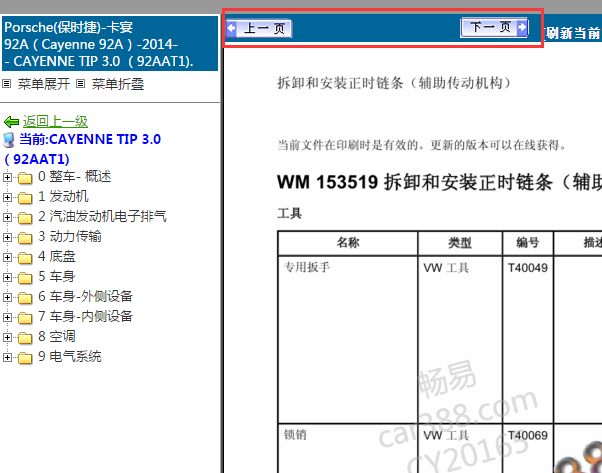Image resolution: width=602 pixels, height=473 pixels.
Task: Expand the 2 汽油发动机电子排气 node
Action: pyautogui.click(x=7, y=217)
